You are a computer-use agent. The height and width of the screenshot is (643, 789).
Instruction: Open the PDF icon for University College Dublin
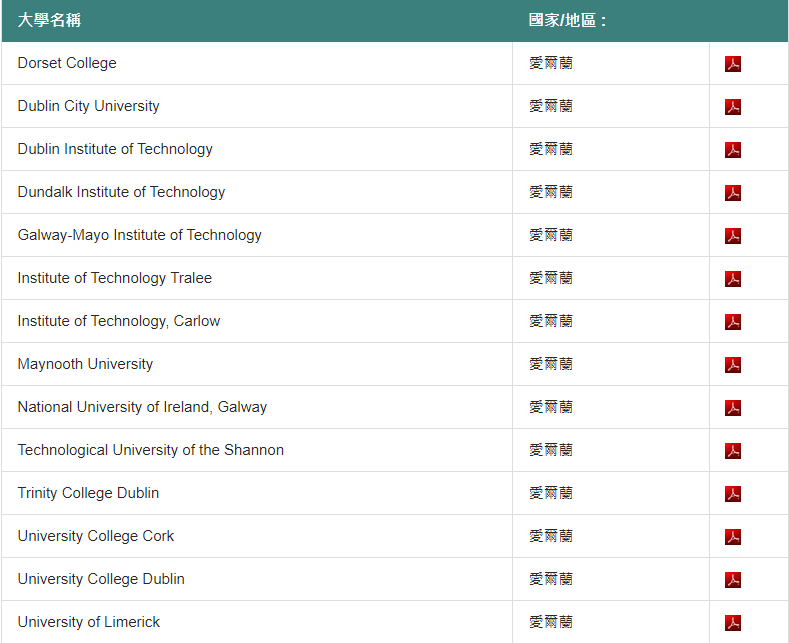[x=733, y=580]
